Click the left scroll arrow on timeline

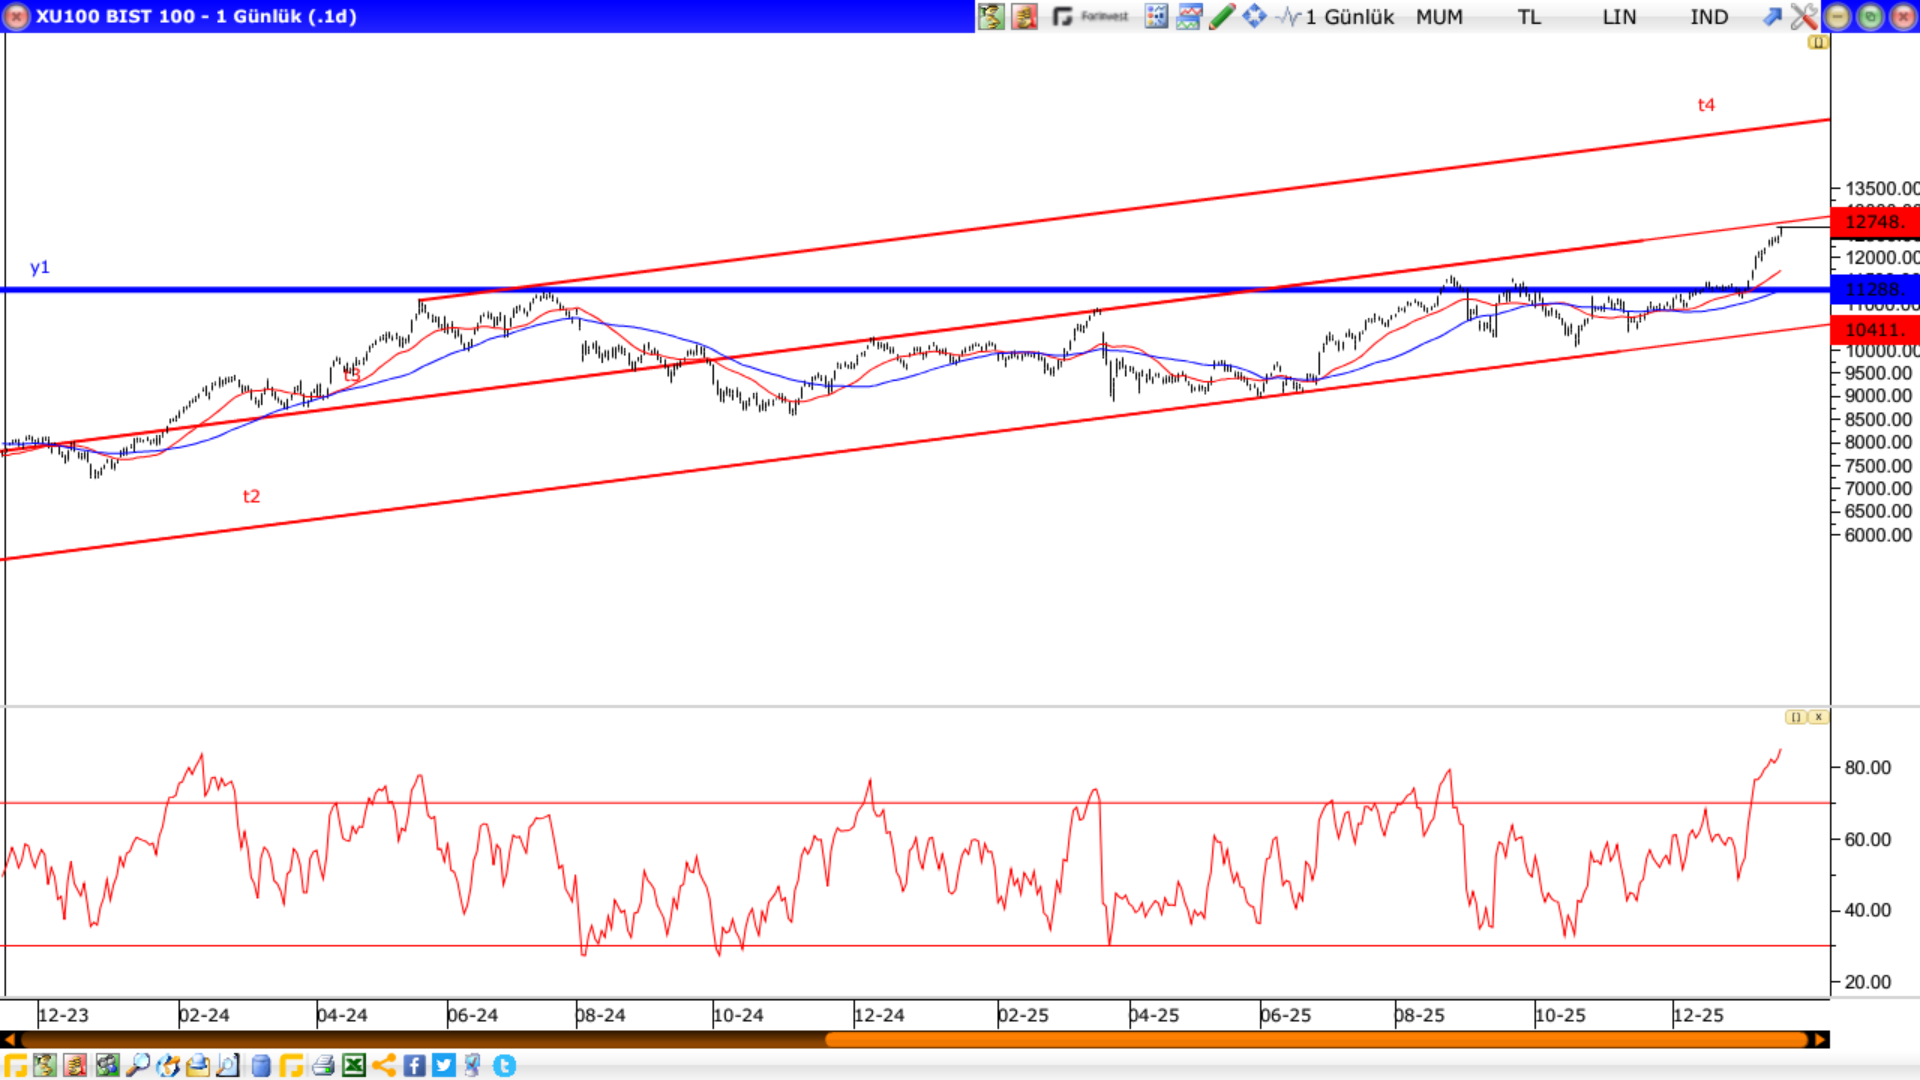[x=9, y=1040]
